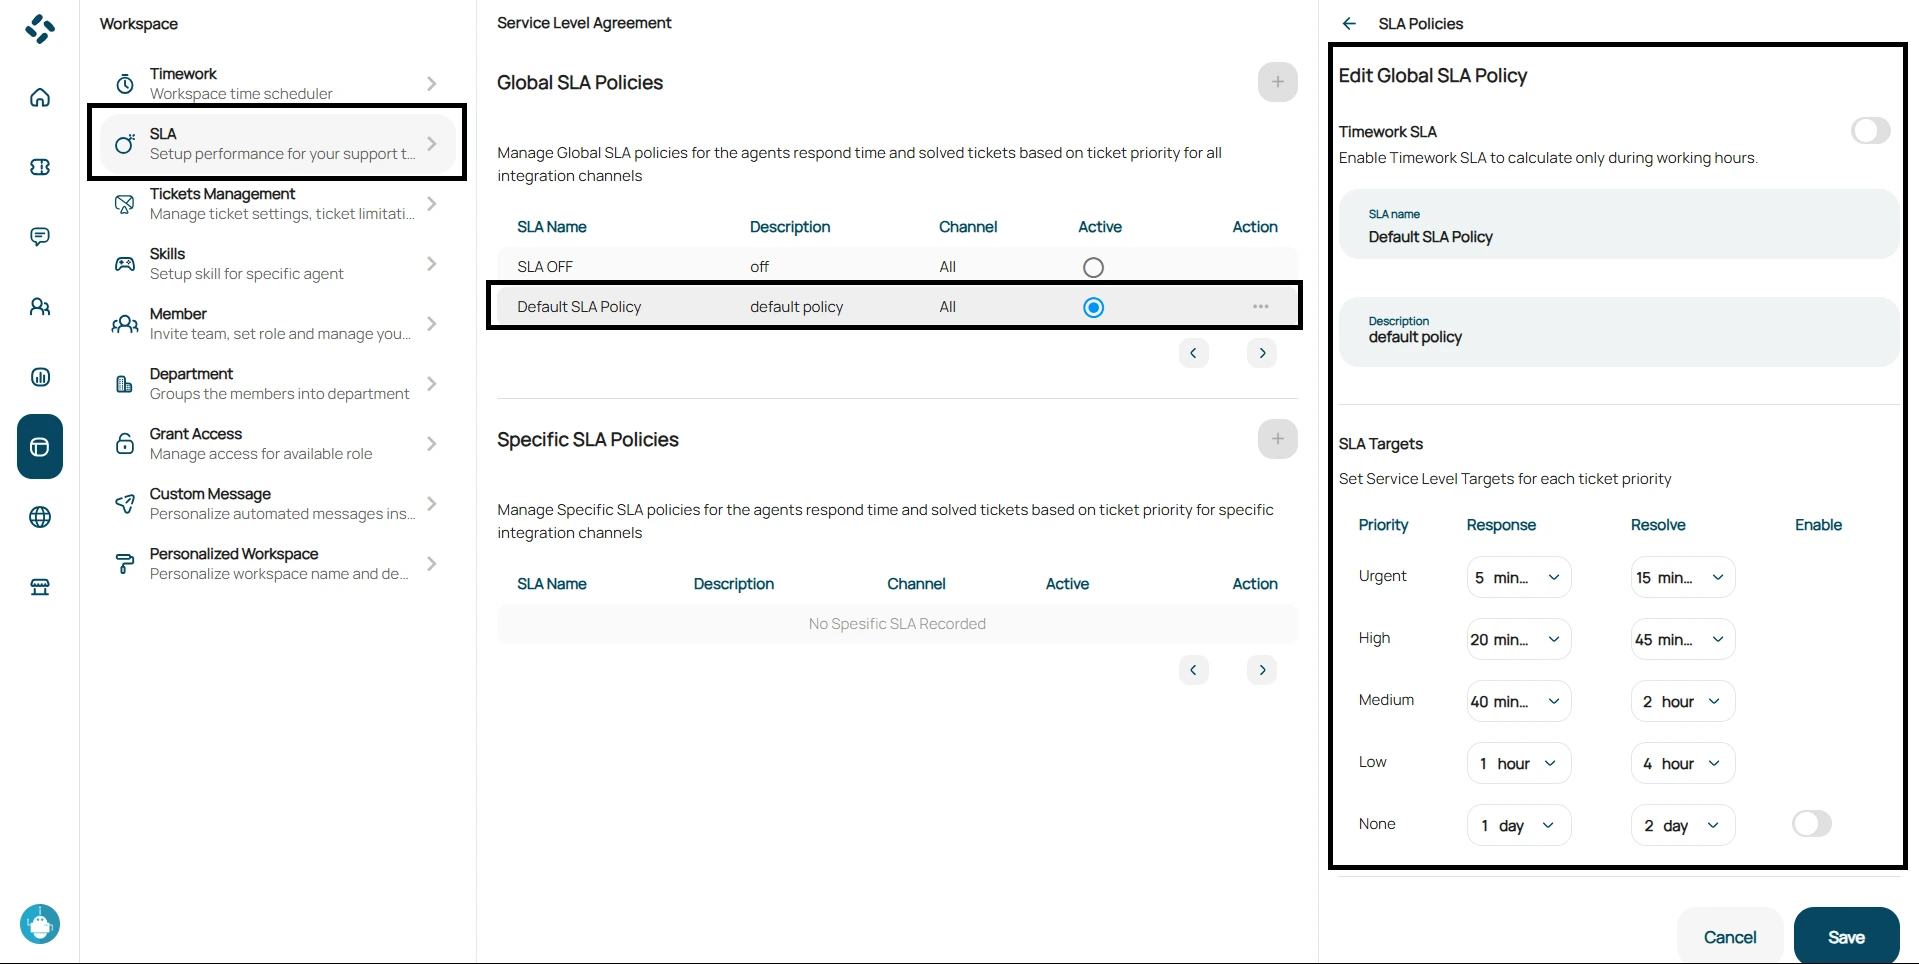Add a new Specific SLA policy
The width and height of the screenshot is (1919, 964).
click(x=1277, y=439)
